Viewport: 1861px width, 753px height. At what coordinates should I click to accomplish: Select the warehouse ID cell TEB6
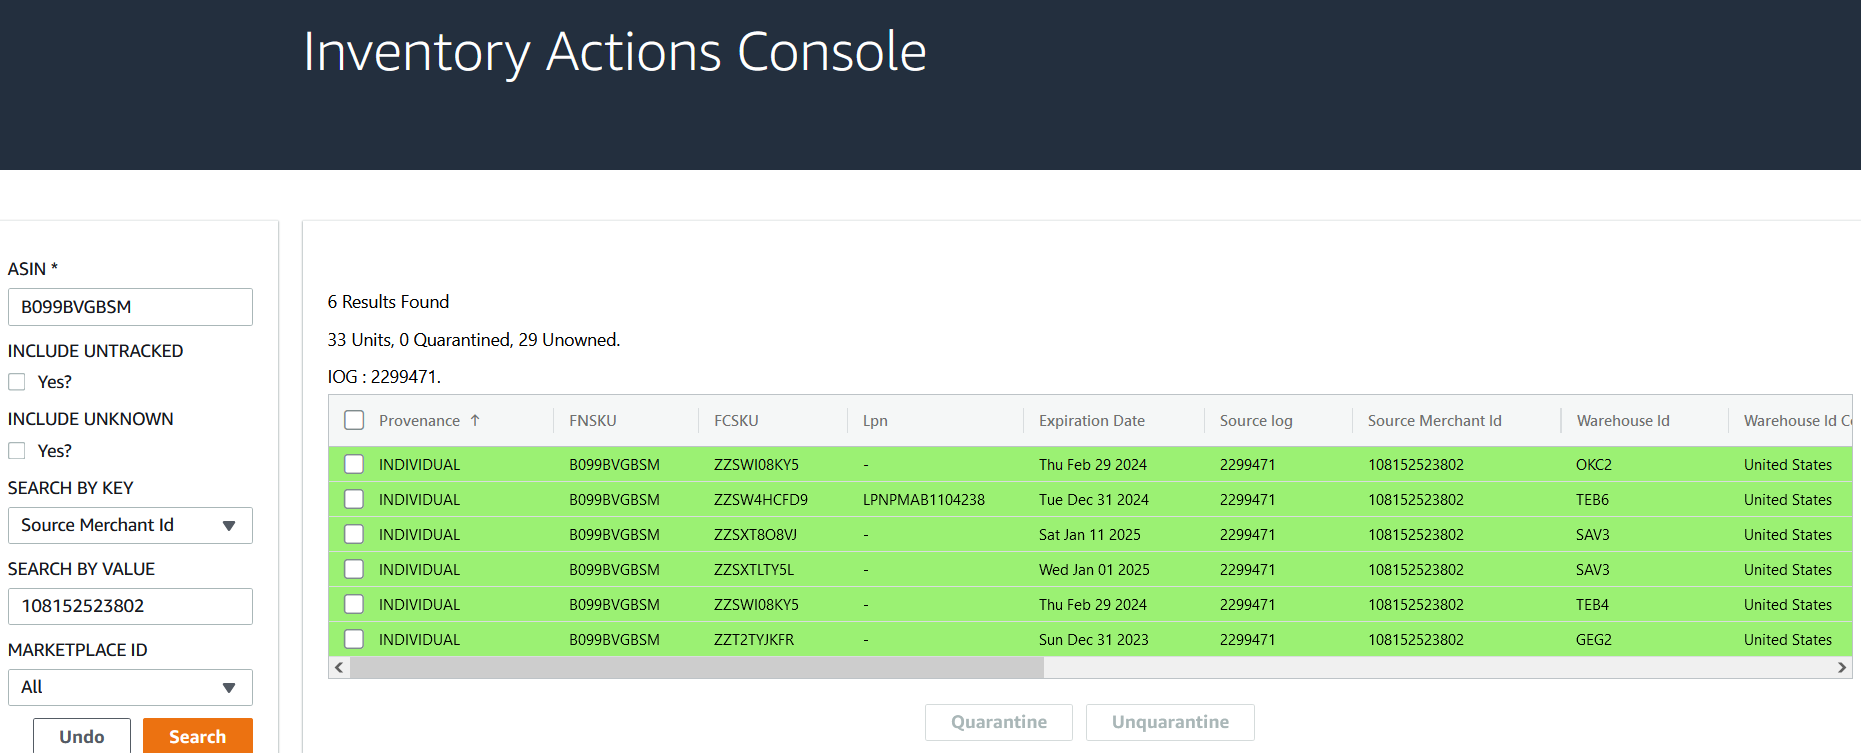[x=1593, y=500]
